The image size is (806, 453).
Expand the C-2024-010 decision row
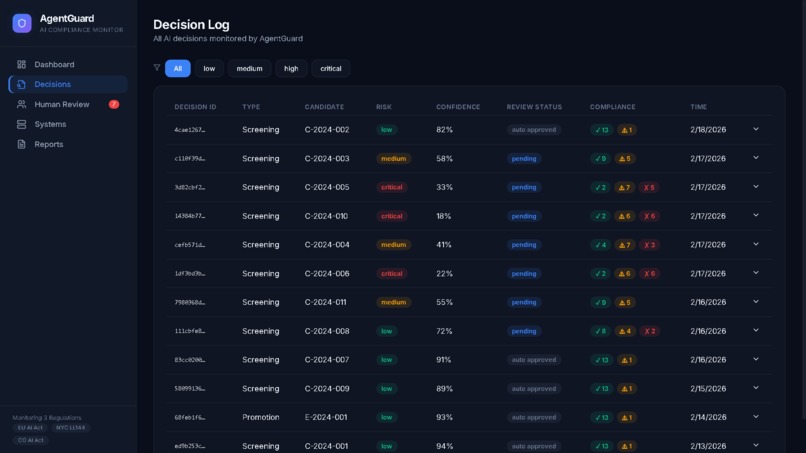[x=756, y=215]
